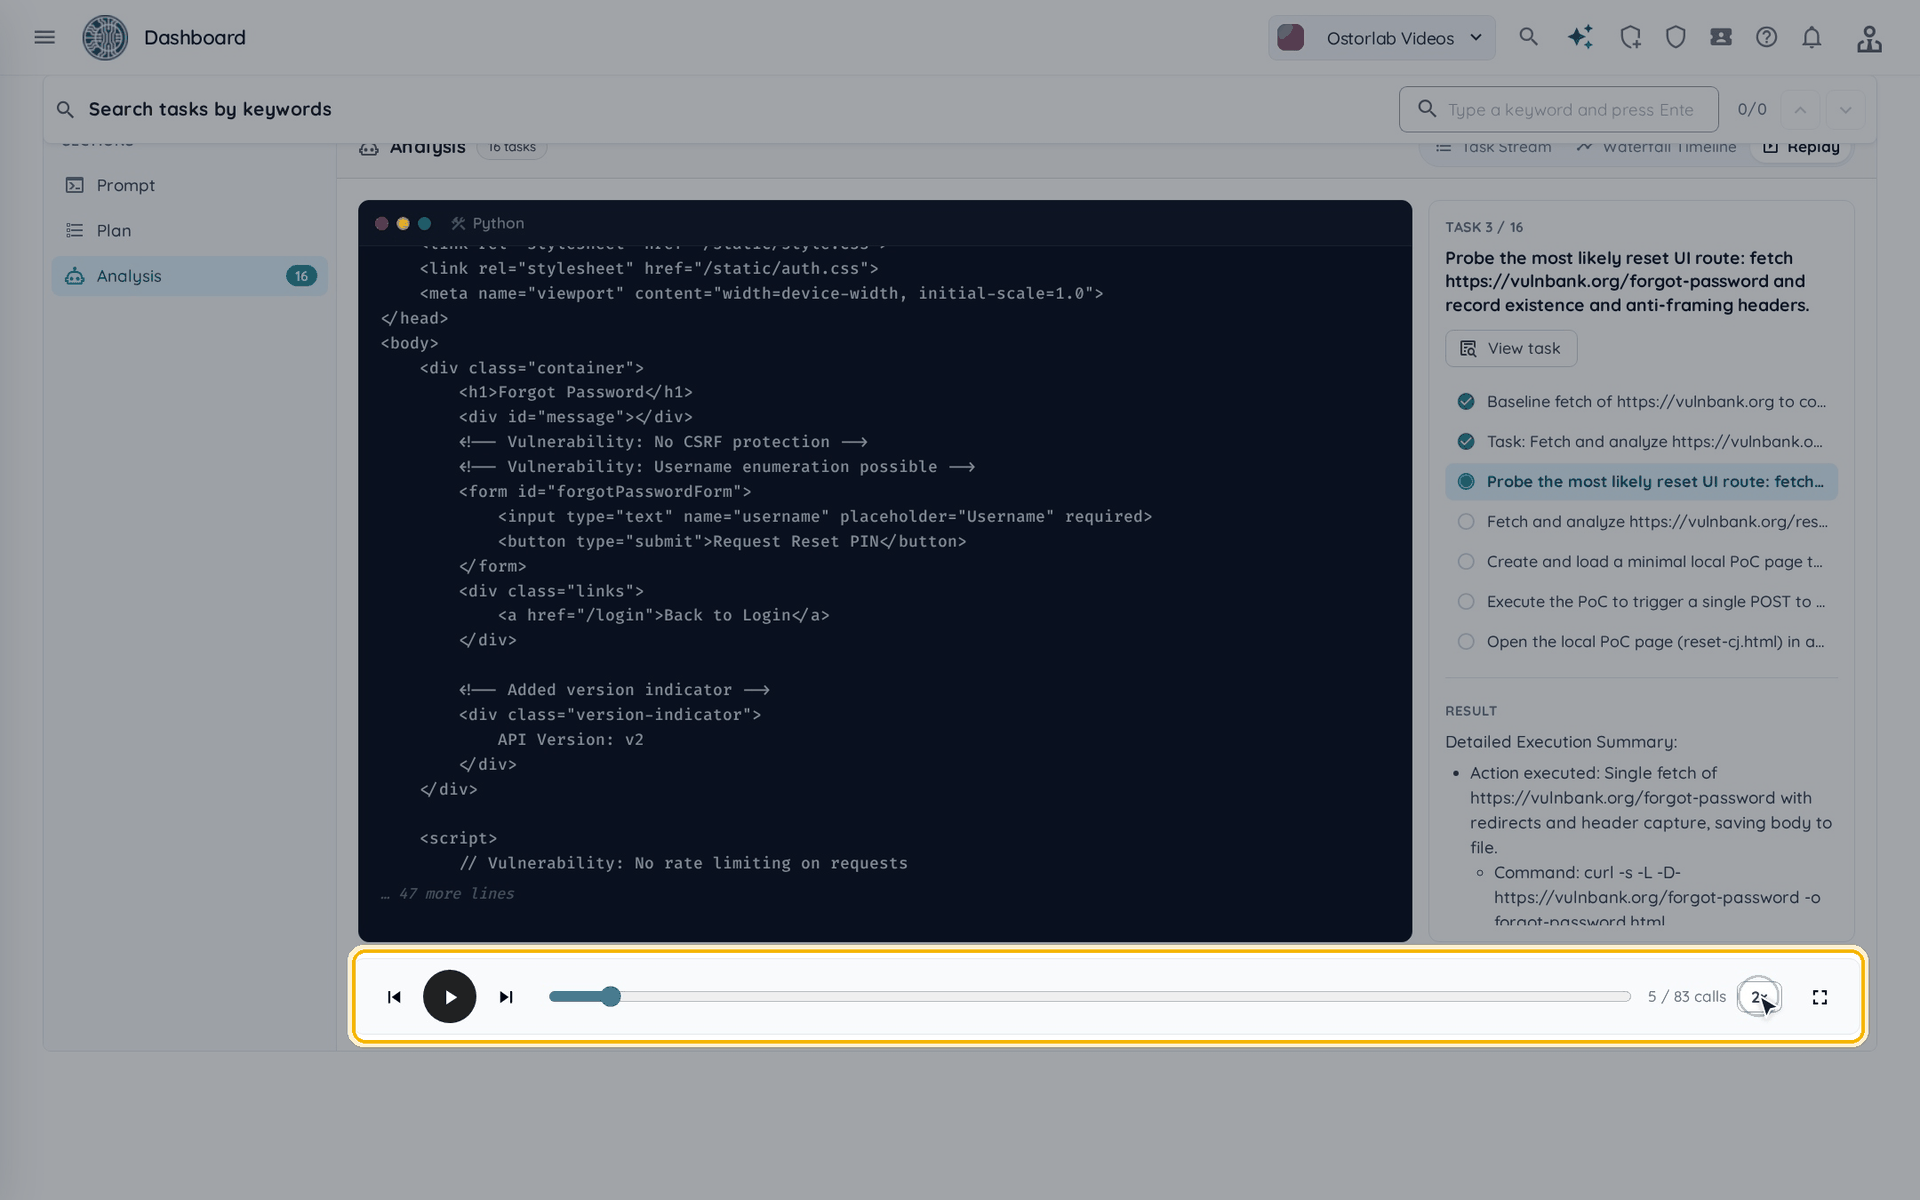
Task: Select the Prompt section
Action: [x=190, y=185]
